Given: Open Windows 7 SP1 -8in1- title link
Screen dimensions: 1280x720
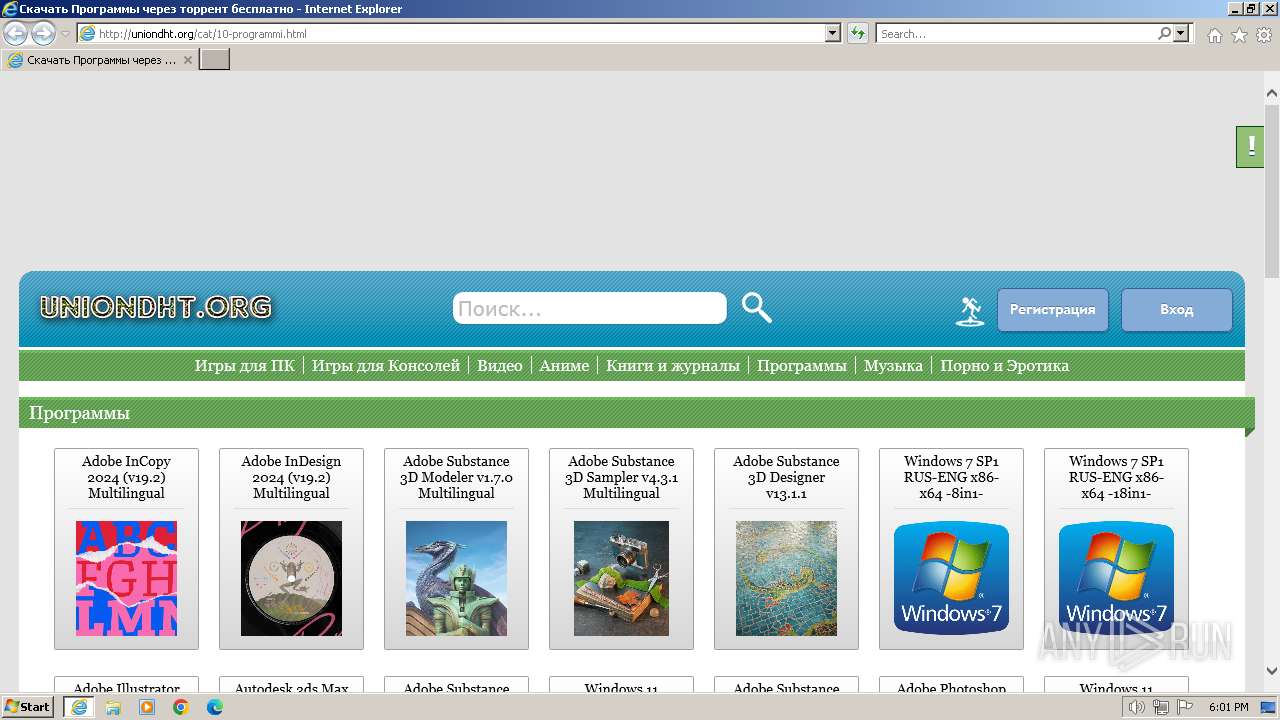Looking at the screenshot, I should [951, 477].
